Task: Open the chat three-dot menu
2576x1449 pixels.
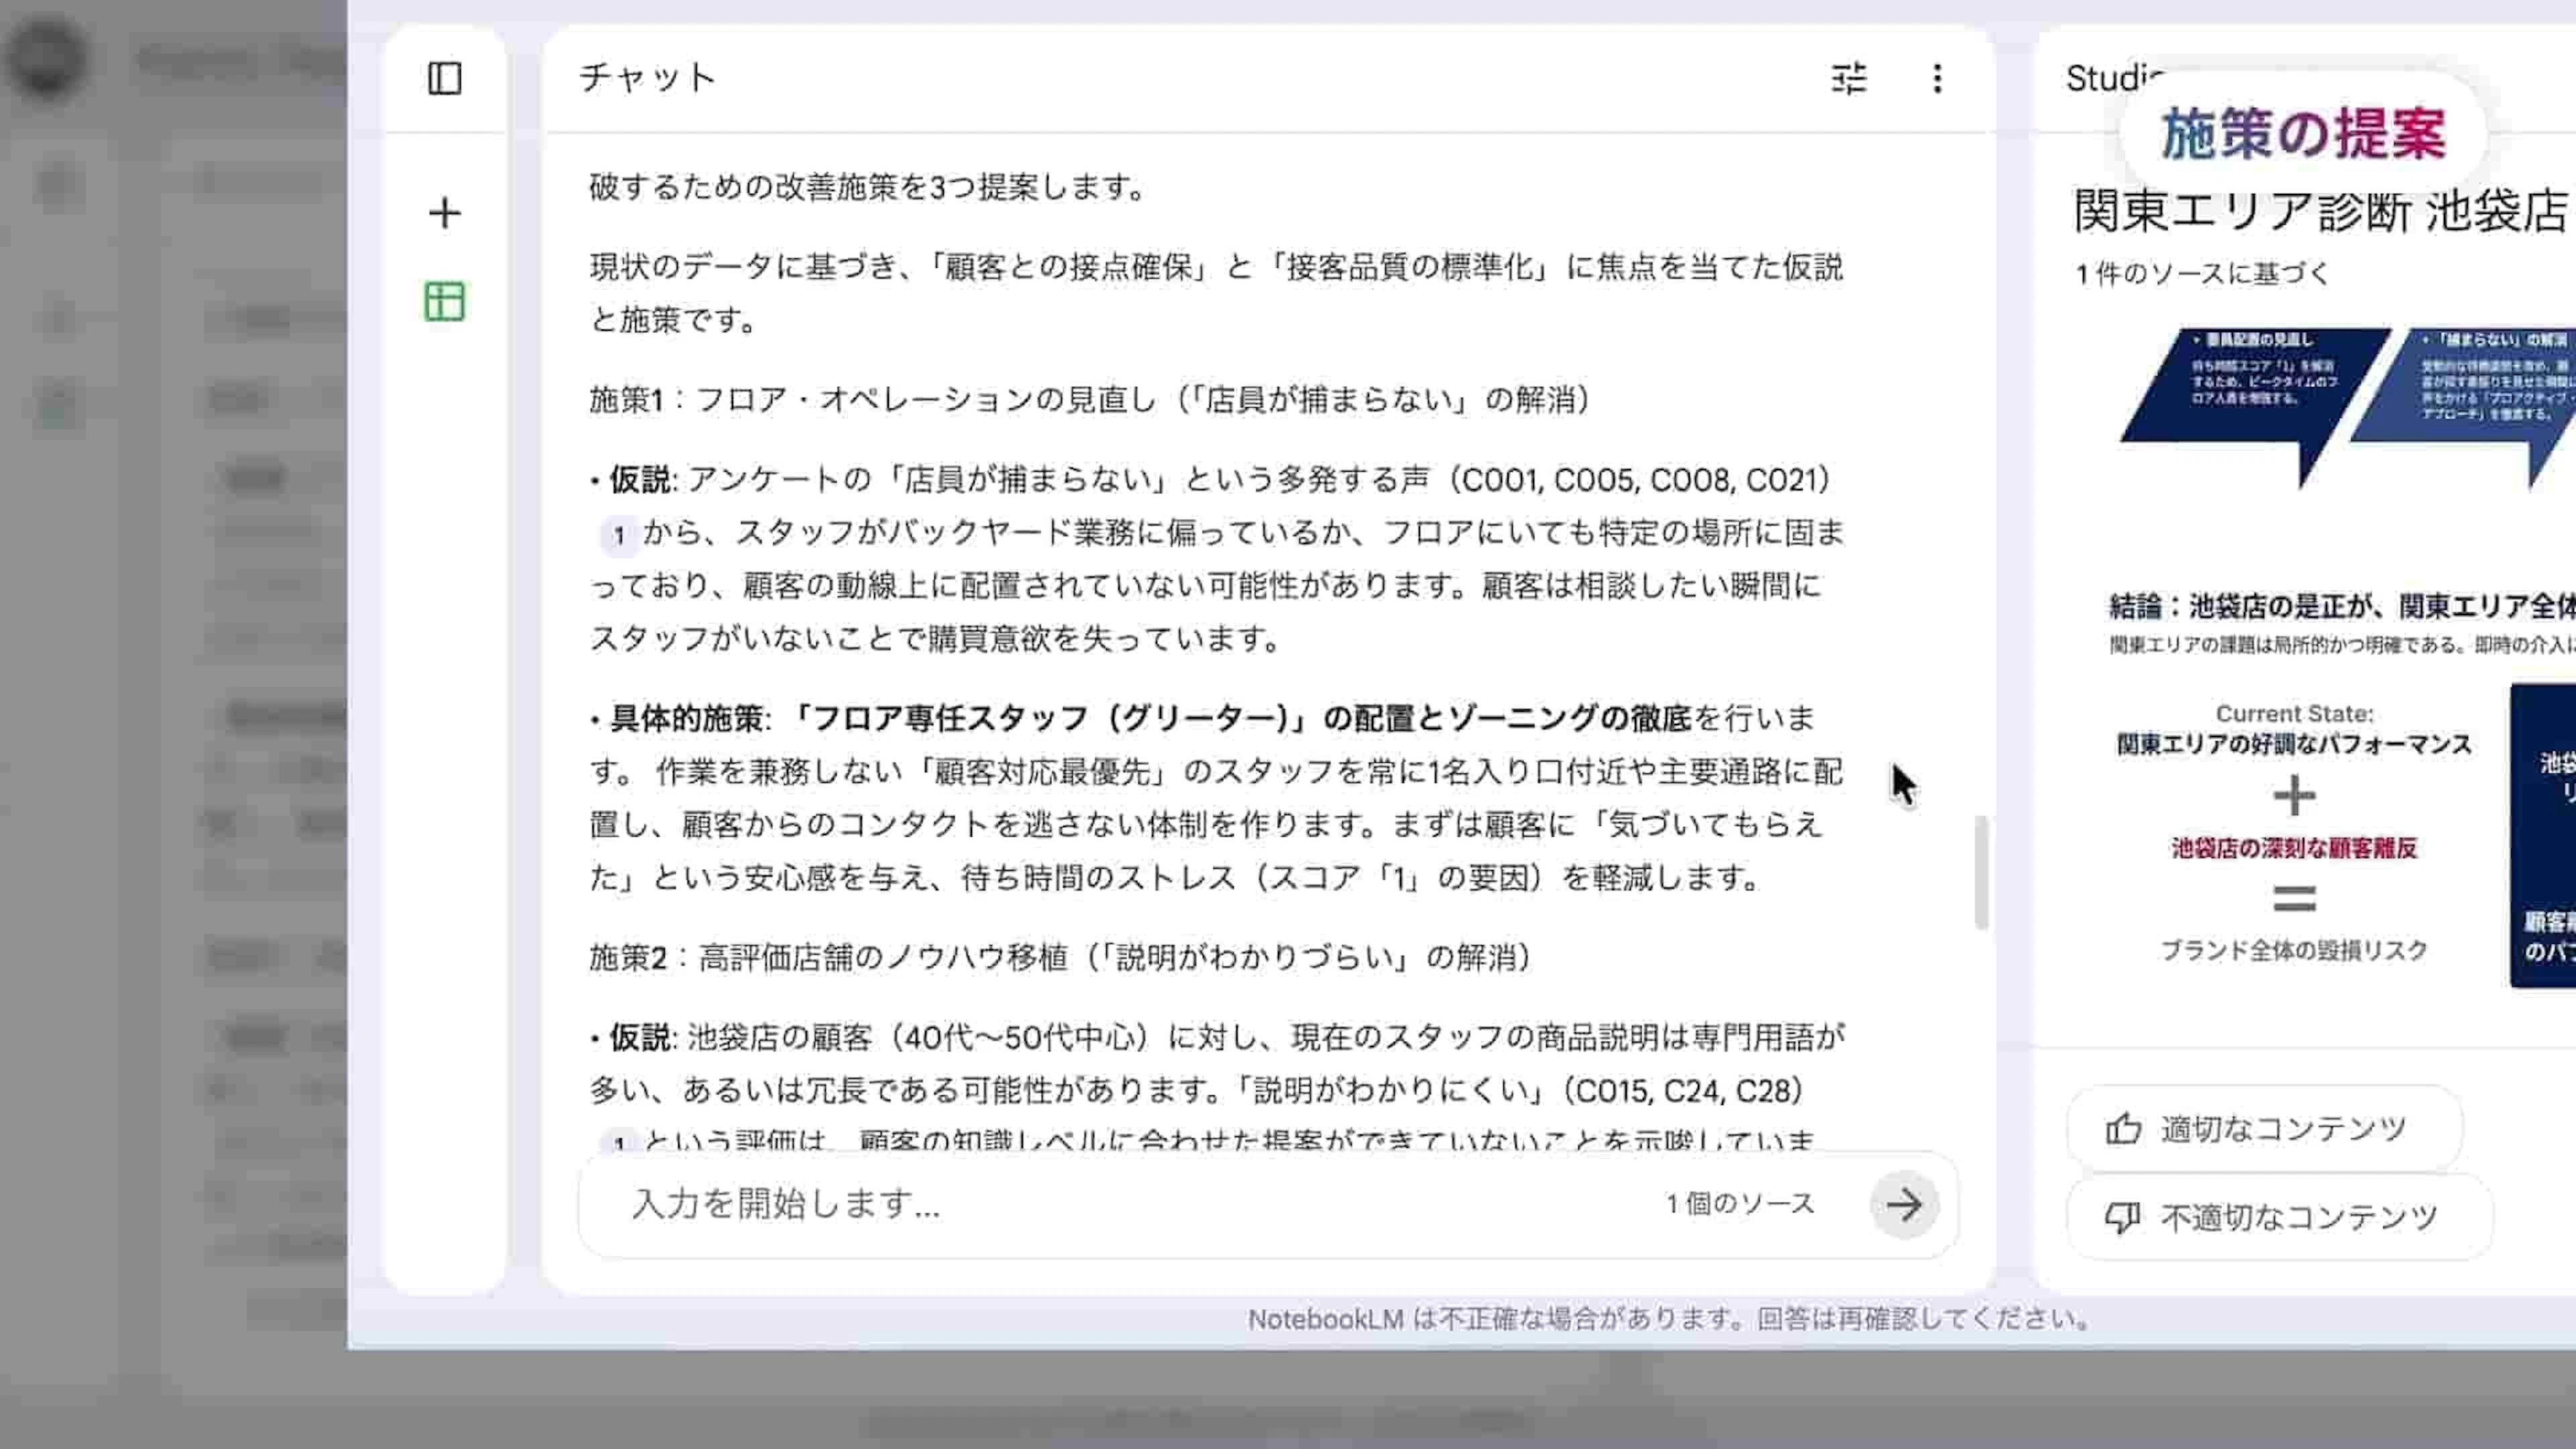Action: (1937, 78)
